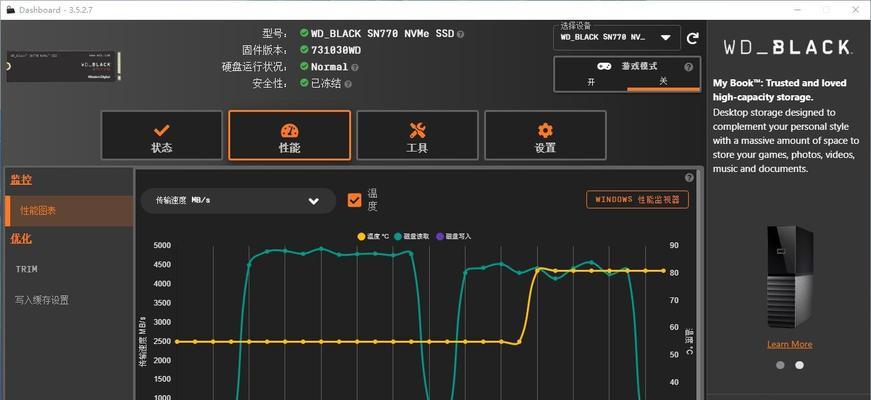This screenshot has height=400, width=871.
Task: Click help icon beside model name
Action: [x=460, y=34]
